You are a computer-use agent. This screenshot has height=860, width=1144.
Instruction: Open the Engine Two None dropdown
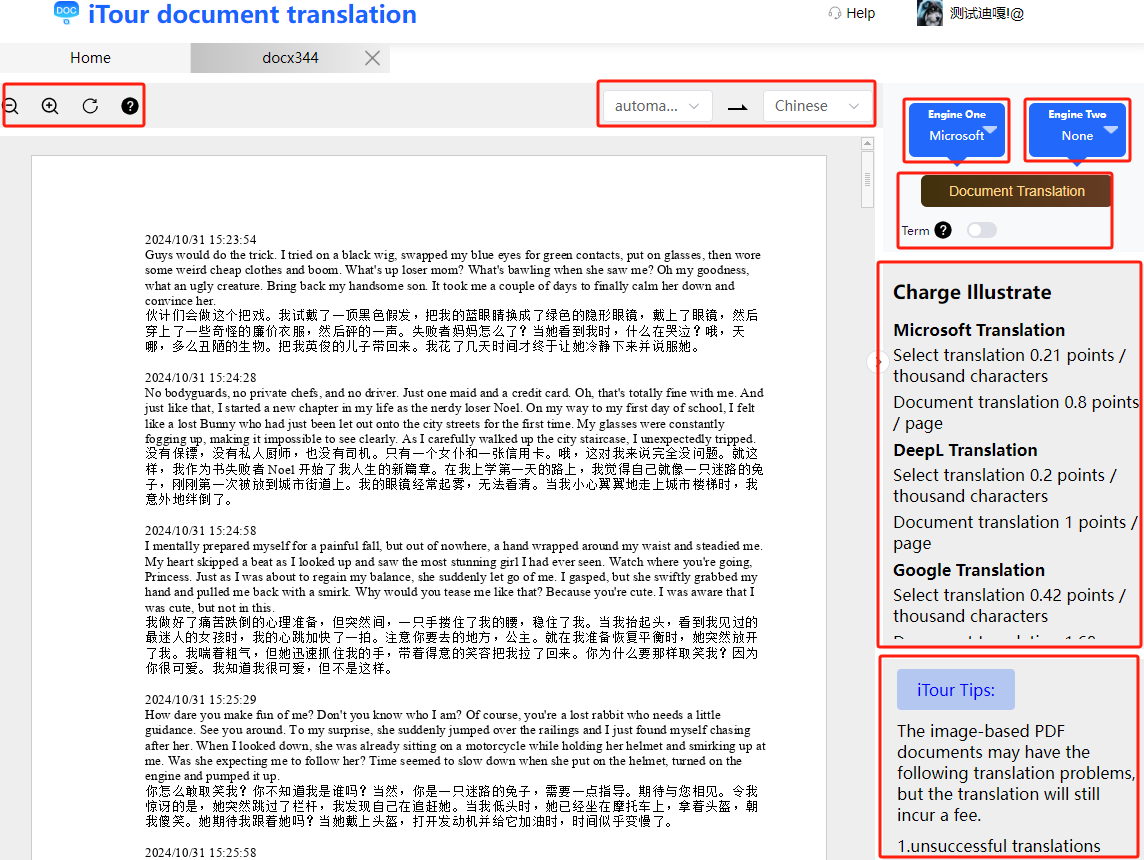click(x=1077, y=131)
